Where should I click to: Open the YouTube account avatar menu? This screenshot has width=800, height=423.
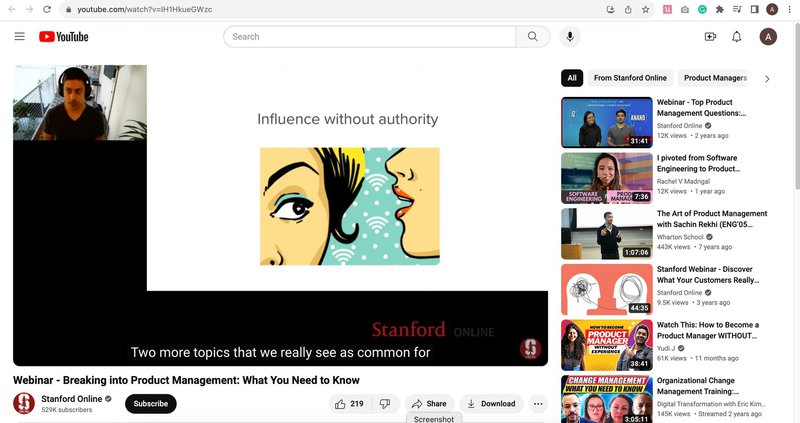coord(768,37)
